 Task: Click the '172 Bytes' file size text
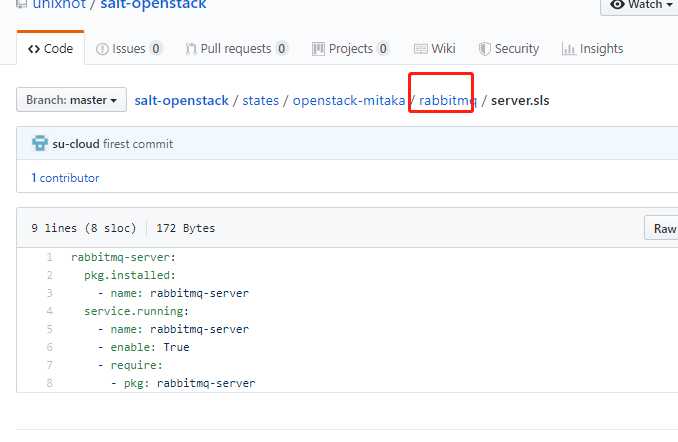[185, 228]
